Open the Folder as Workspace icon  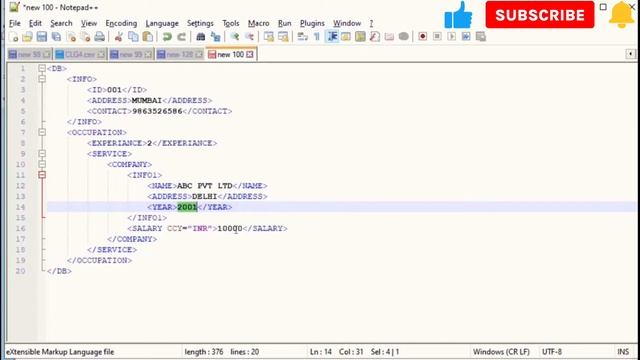[389, 37]
